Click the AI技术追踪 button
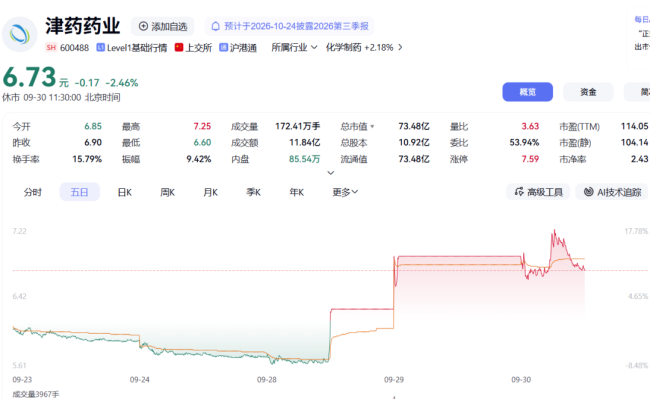650x399 pixels. click(x=611, y=192)
